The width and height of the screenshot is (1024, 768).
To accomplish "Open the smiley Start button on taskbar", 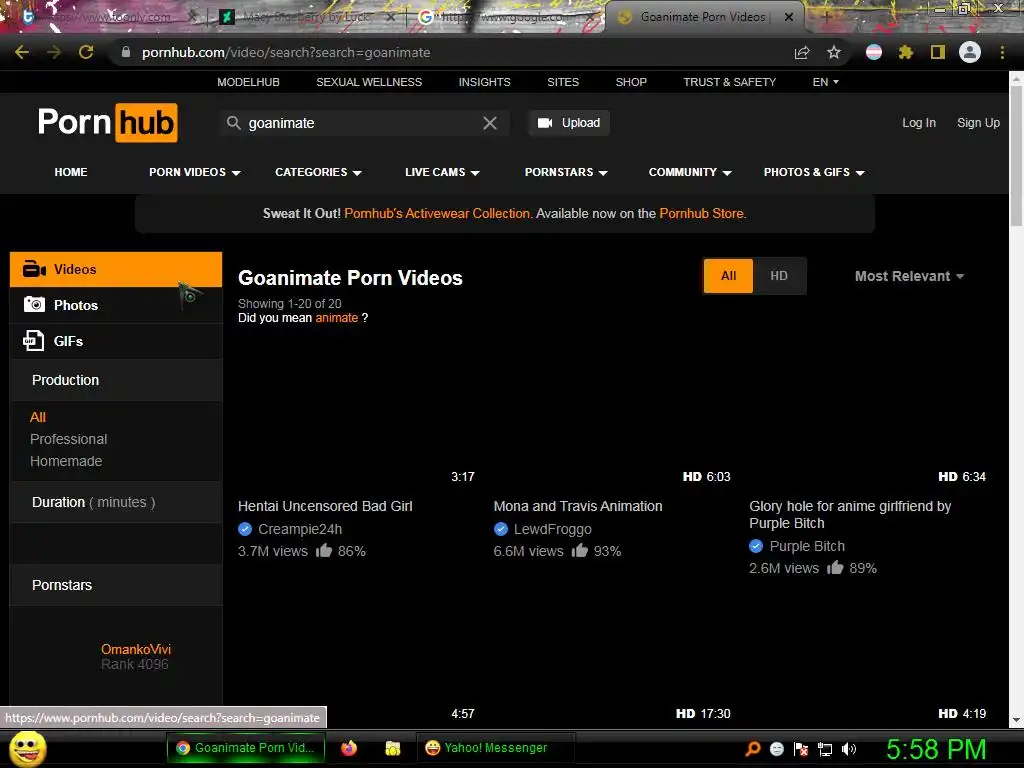I will (x=28, y=749).
